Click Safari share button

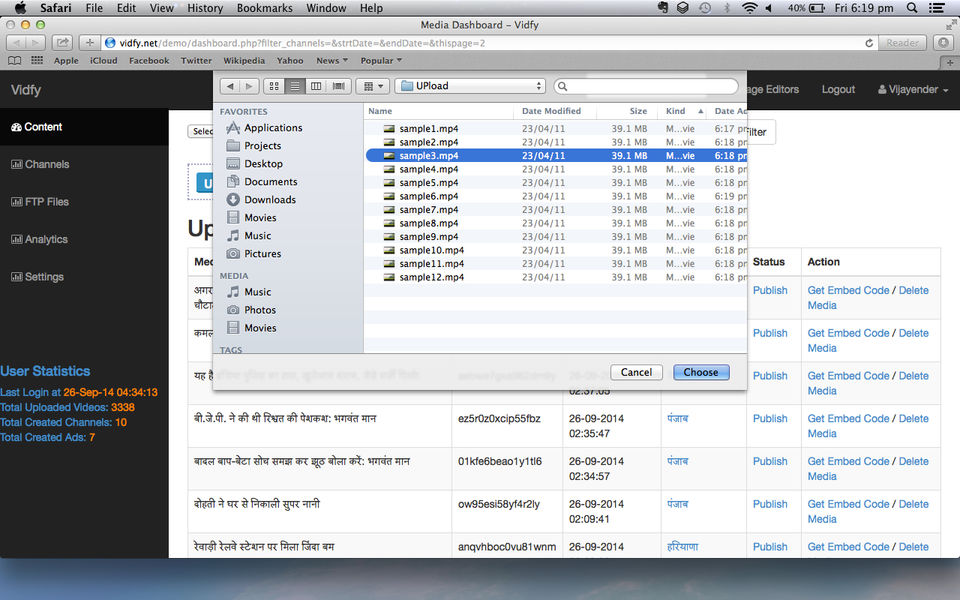click(62, 43)
